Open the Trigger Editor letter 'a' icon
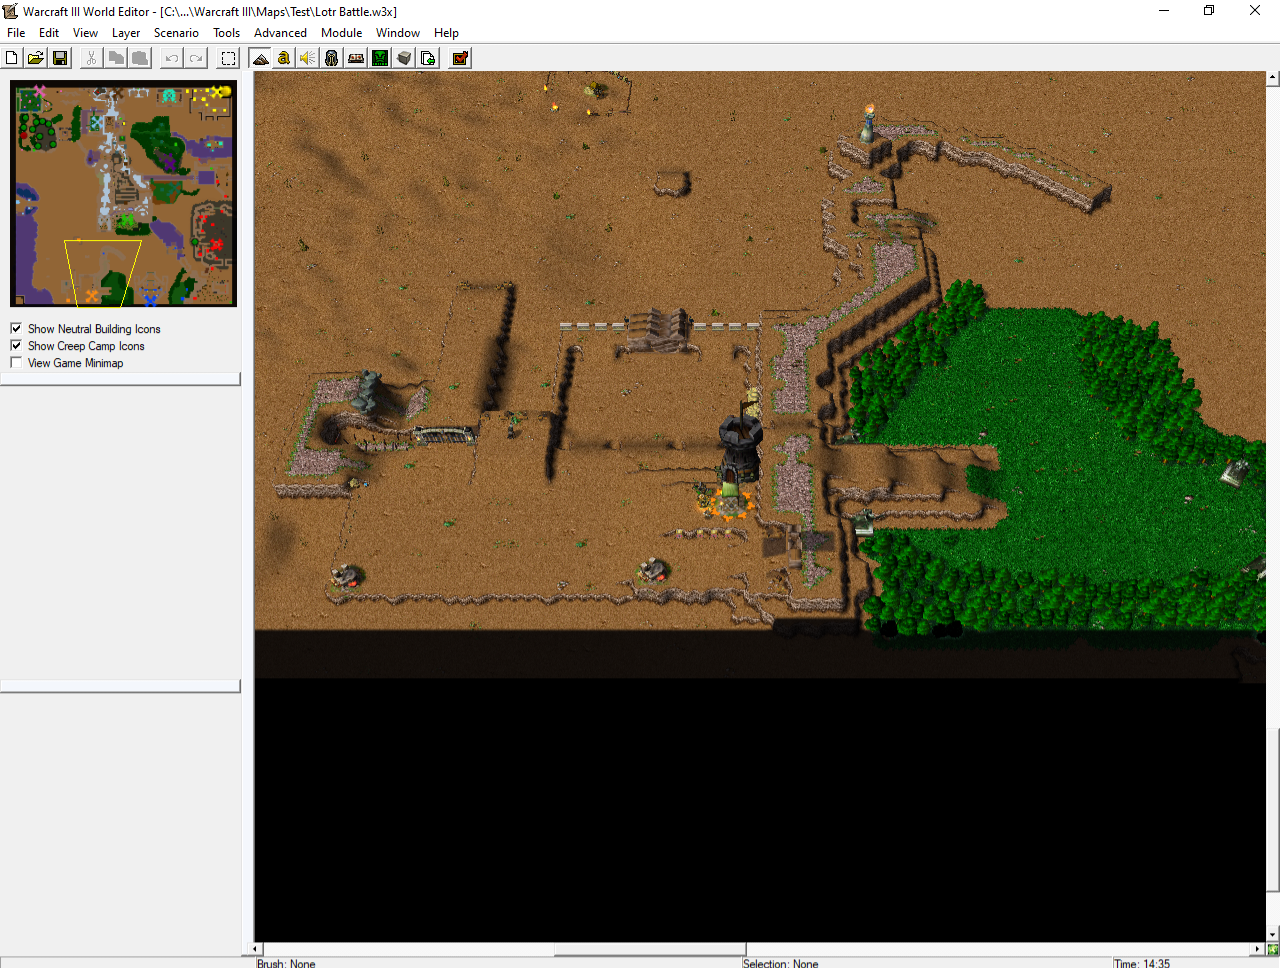1280x968 pixels. tap(284, 58)
